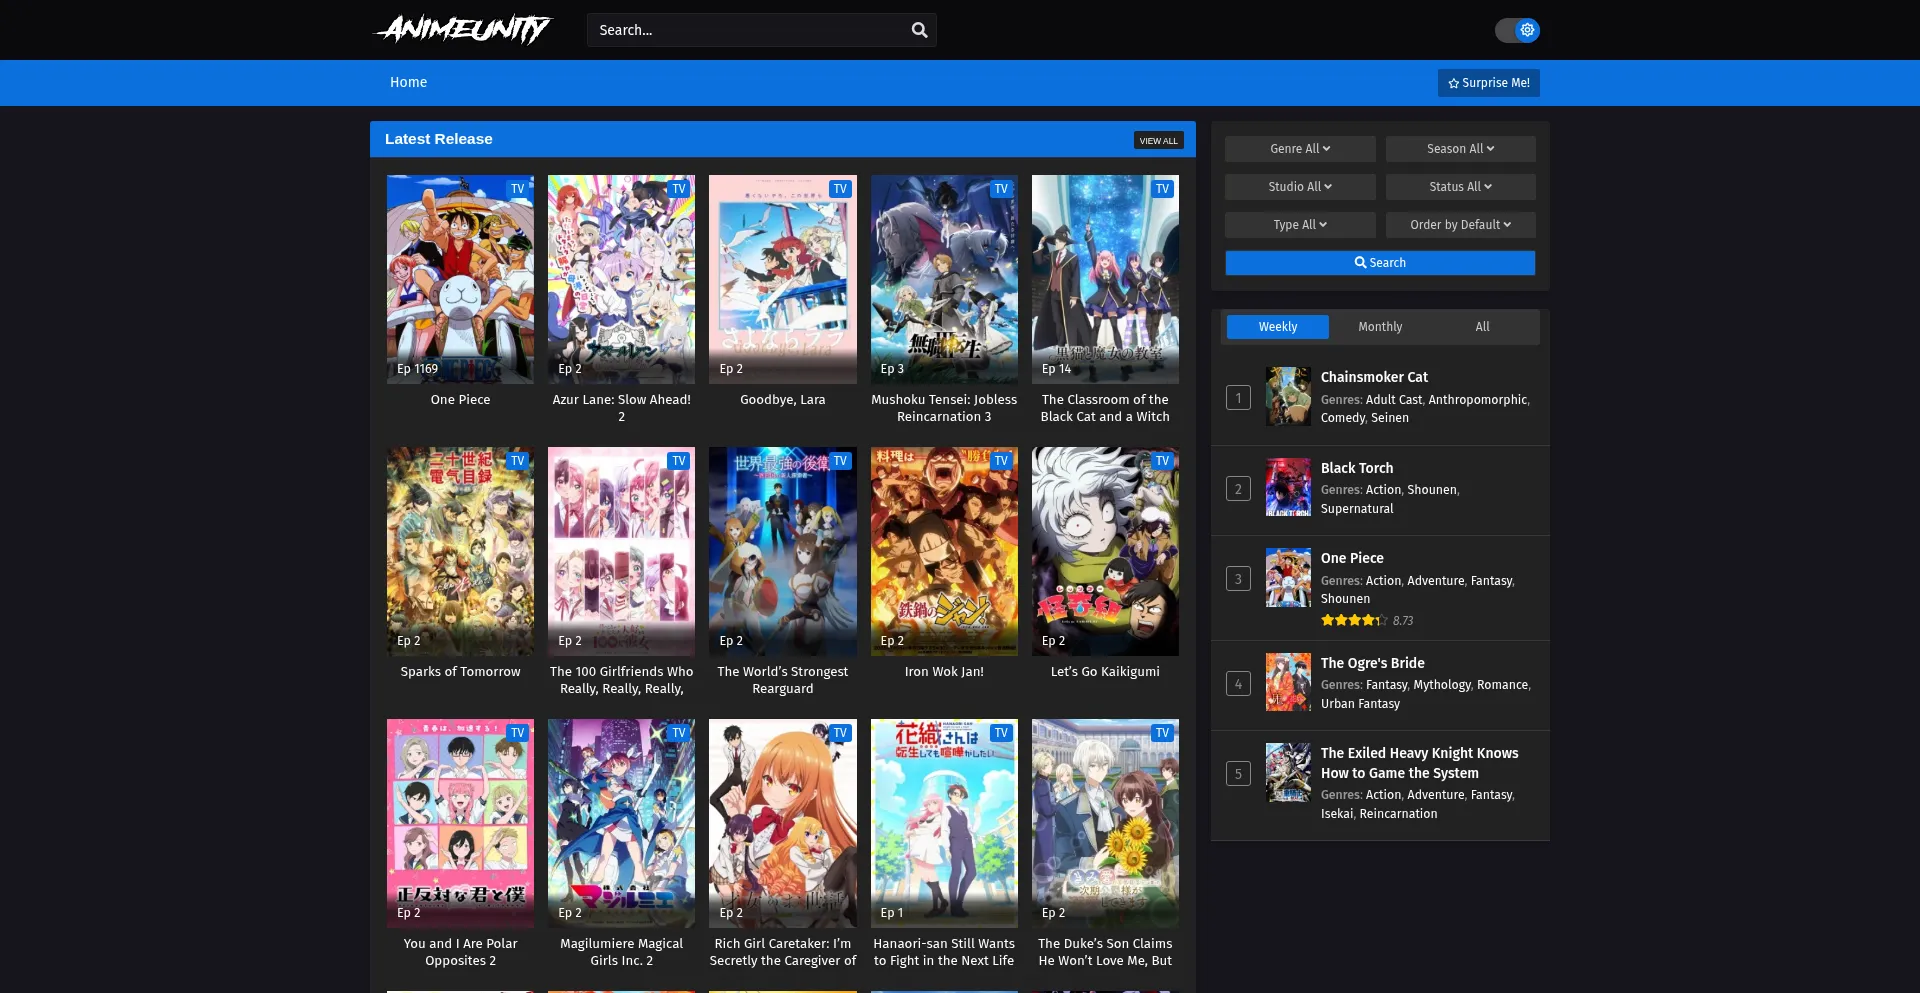
Task: Click the Let's Go Kaikigumi title link
Action: pyautogui.click(x=1105, y=672)
